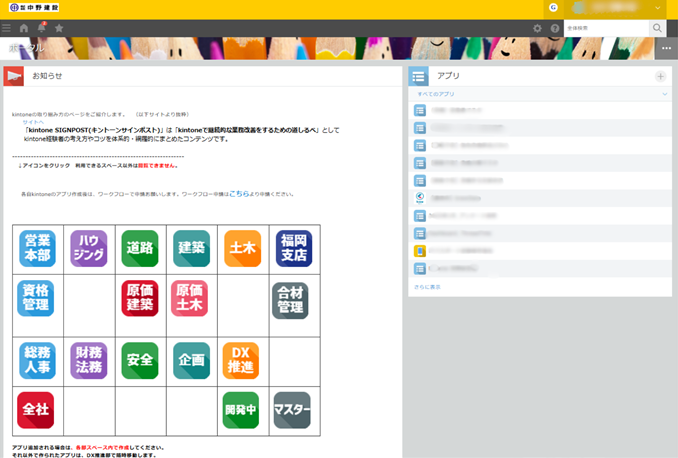Select the 福岡支店 branch icon
This screenshot has width=678, height=458.
(294, 249)
